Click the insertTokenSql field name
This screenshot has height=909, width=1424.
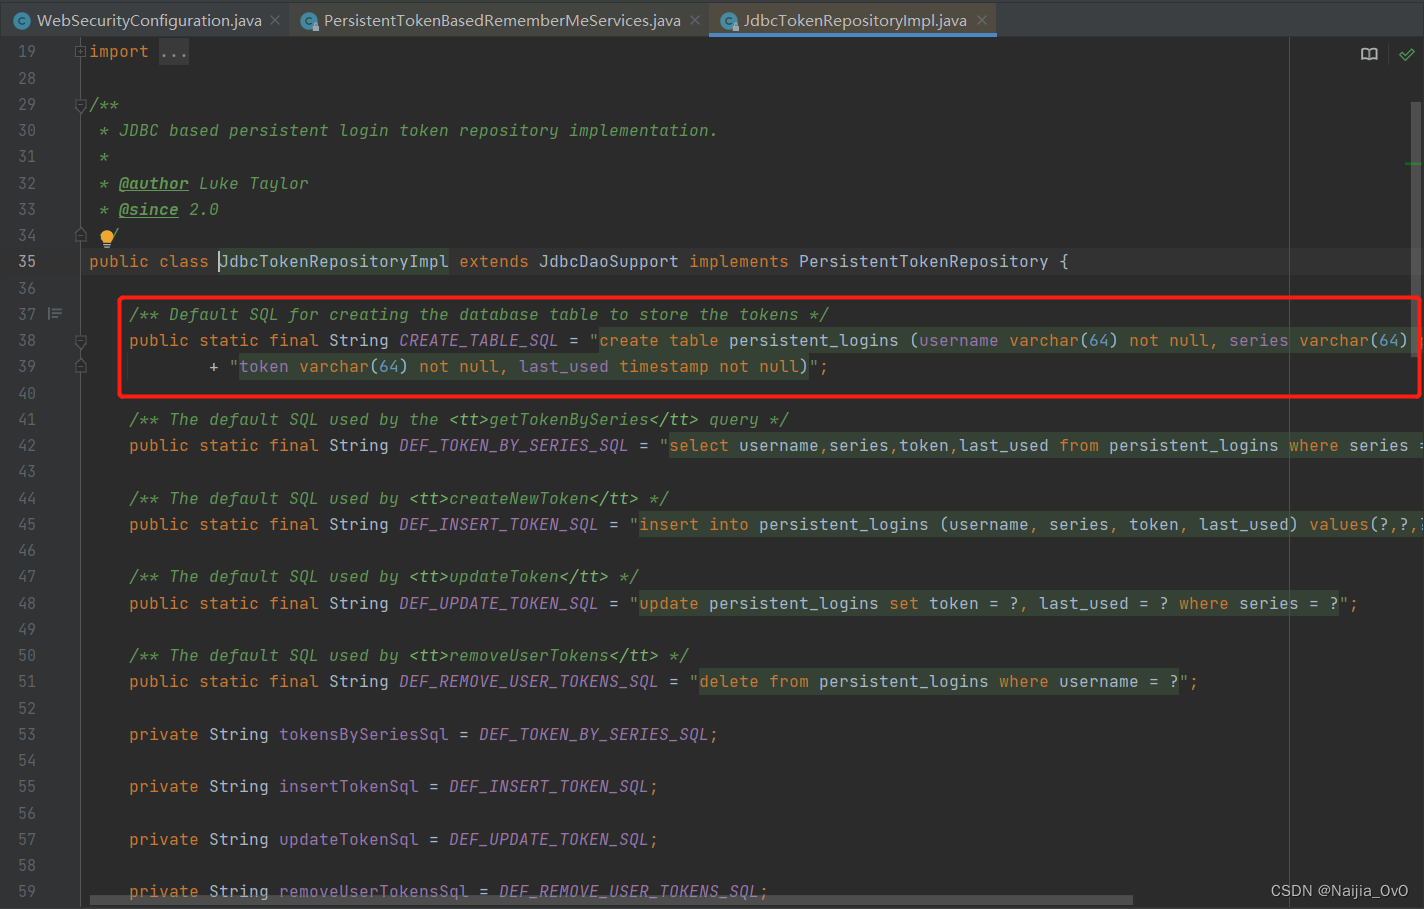click(348, 786)
